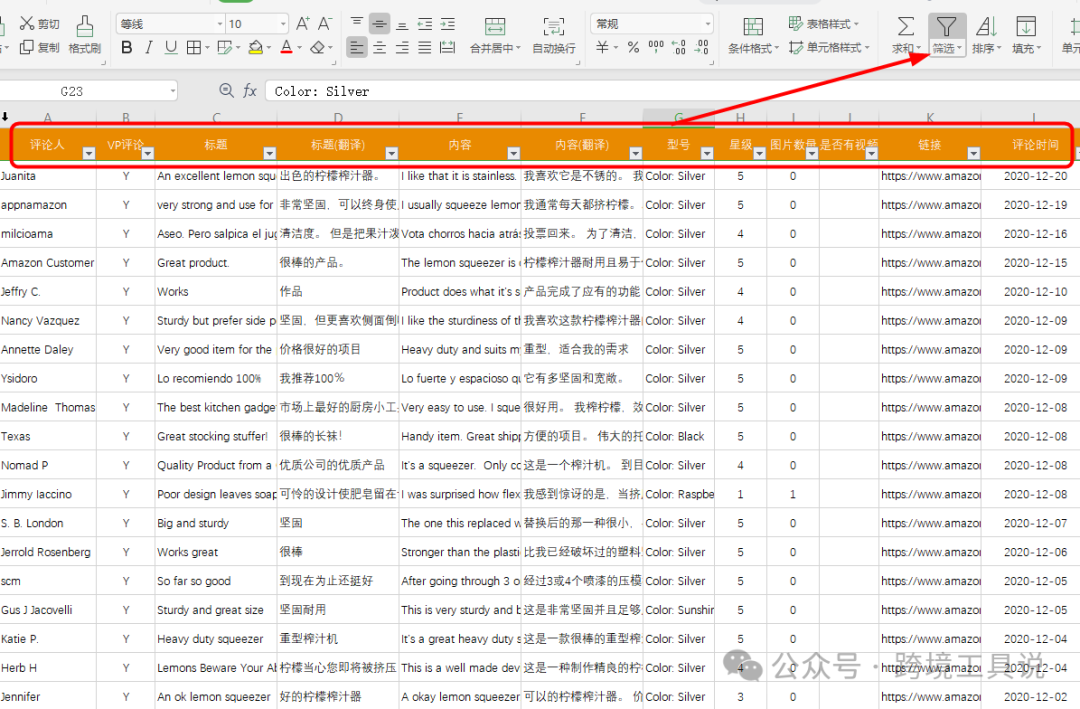Increase font size with A+ icon

click(x=302, y=24)
